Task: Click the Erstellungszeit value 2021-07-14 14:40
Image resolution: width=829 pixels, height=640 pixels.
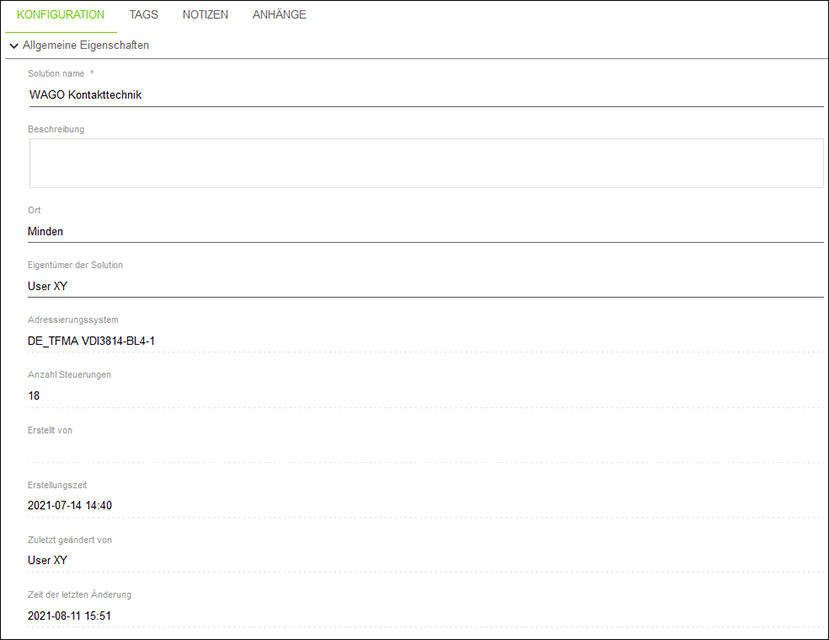Action: click(70, 506)
